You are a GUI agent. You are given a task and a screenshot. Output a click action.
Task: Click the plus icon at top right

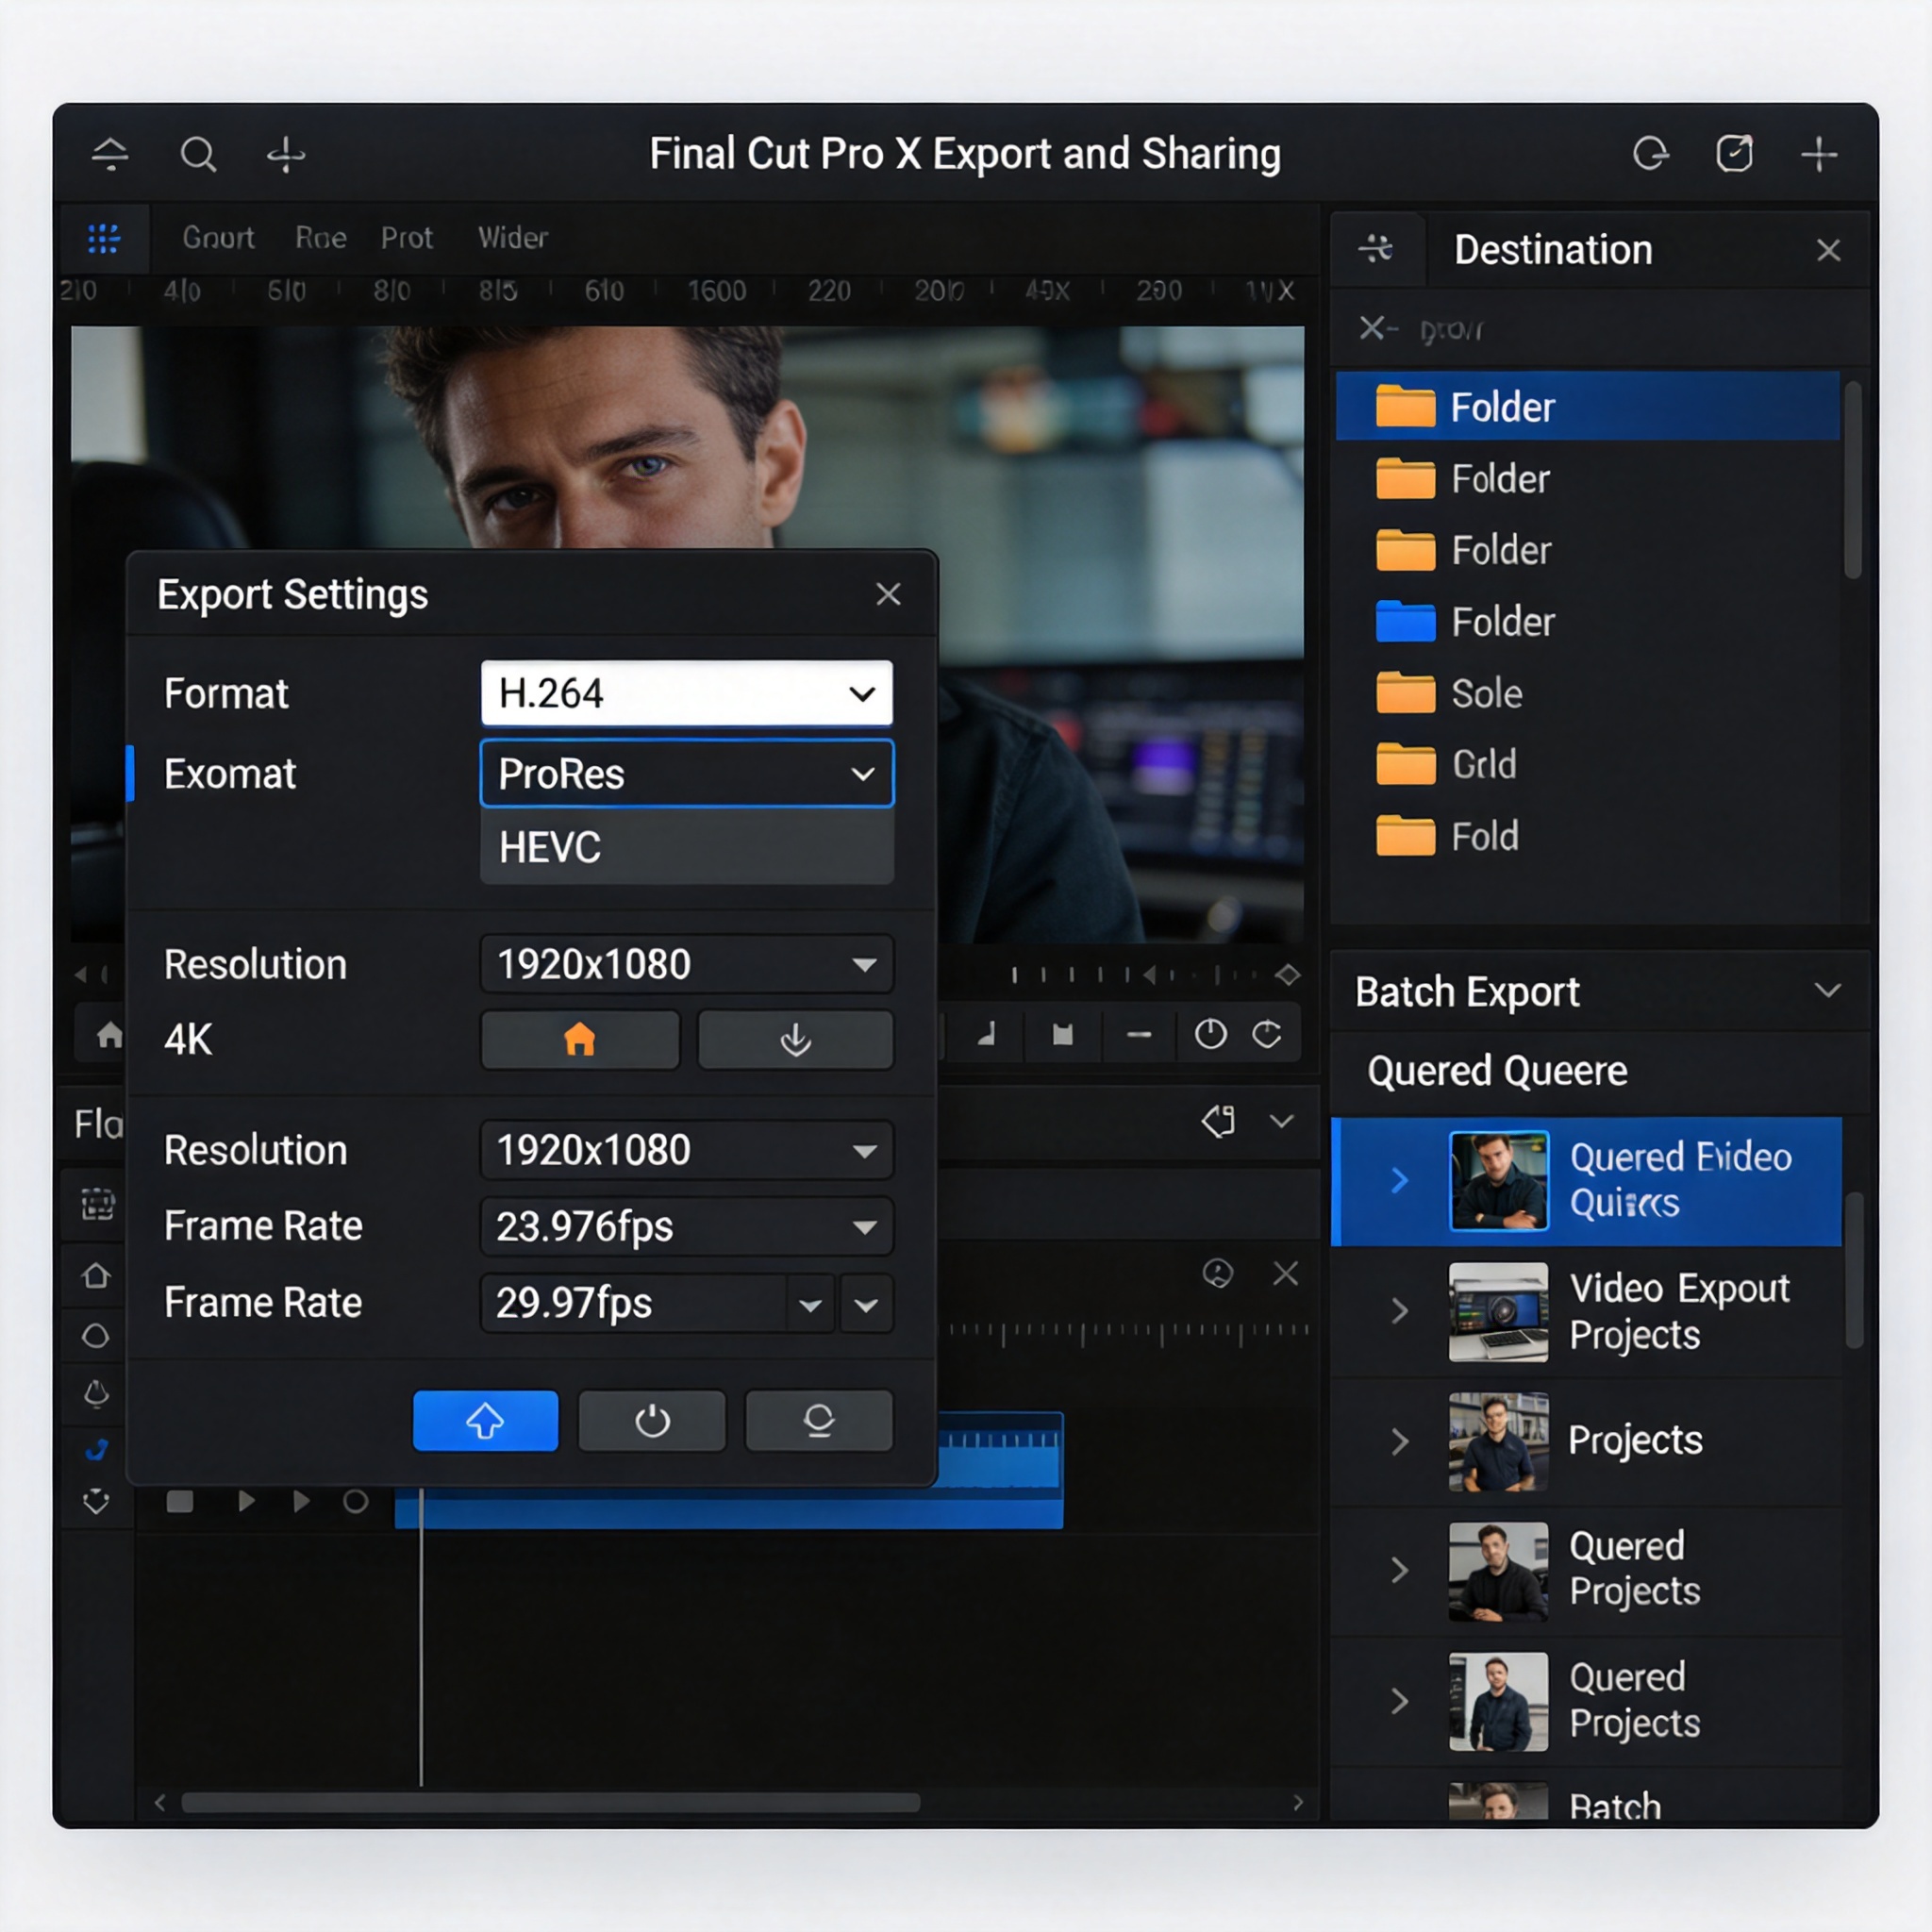coord(1819,154)
